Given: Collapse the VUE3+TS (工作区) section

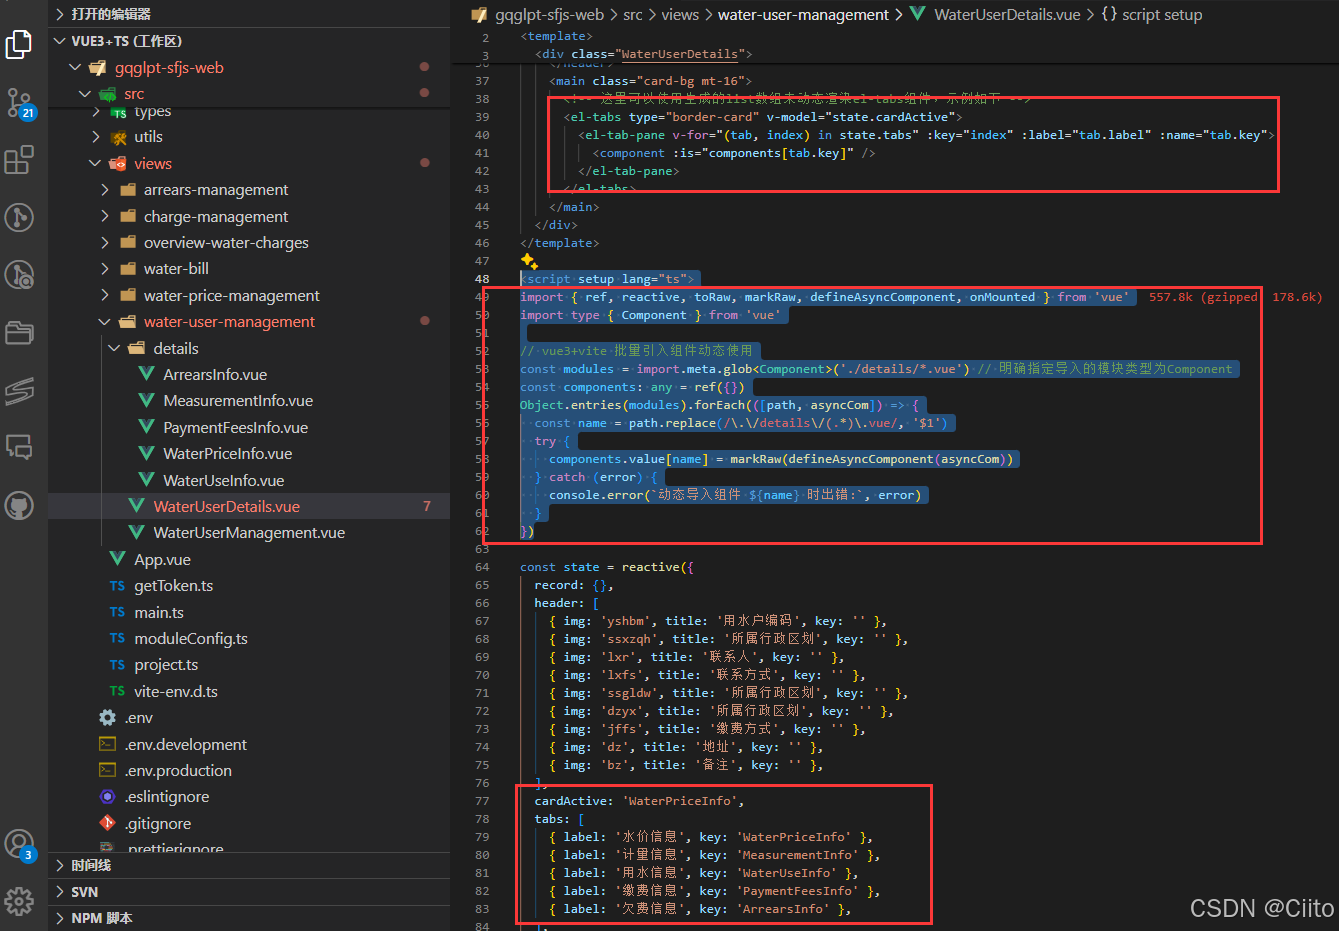Looking at the screenshot, I should point(60,41).
